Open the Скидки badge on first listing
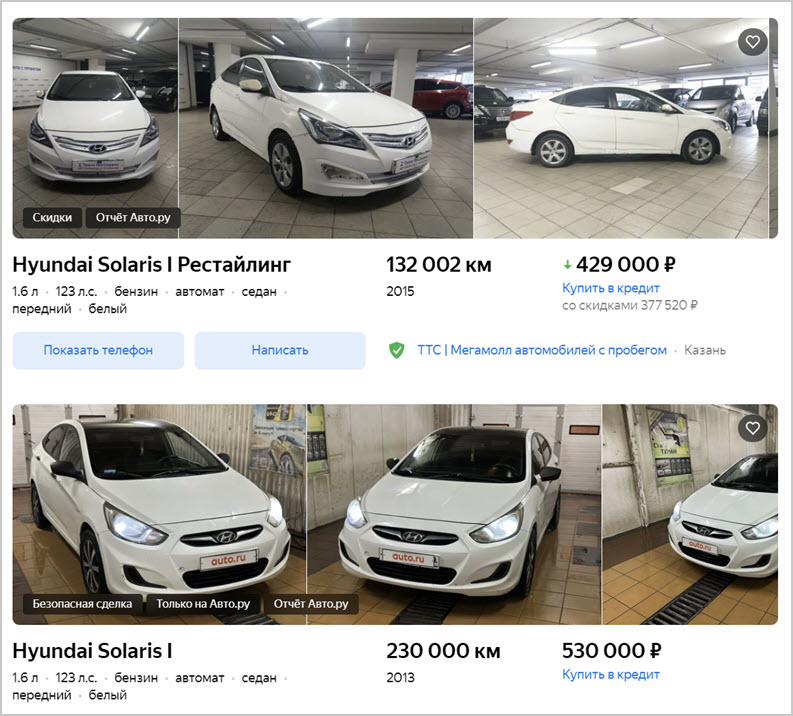The height and width of the screenshot is (716, 793). [x=52, y=217]
